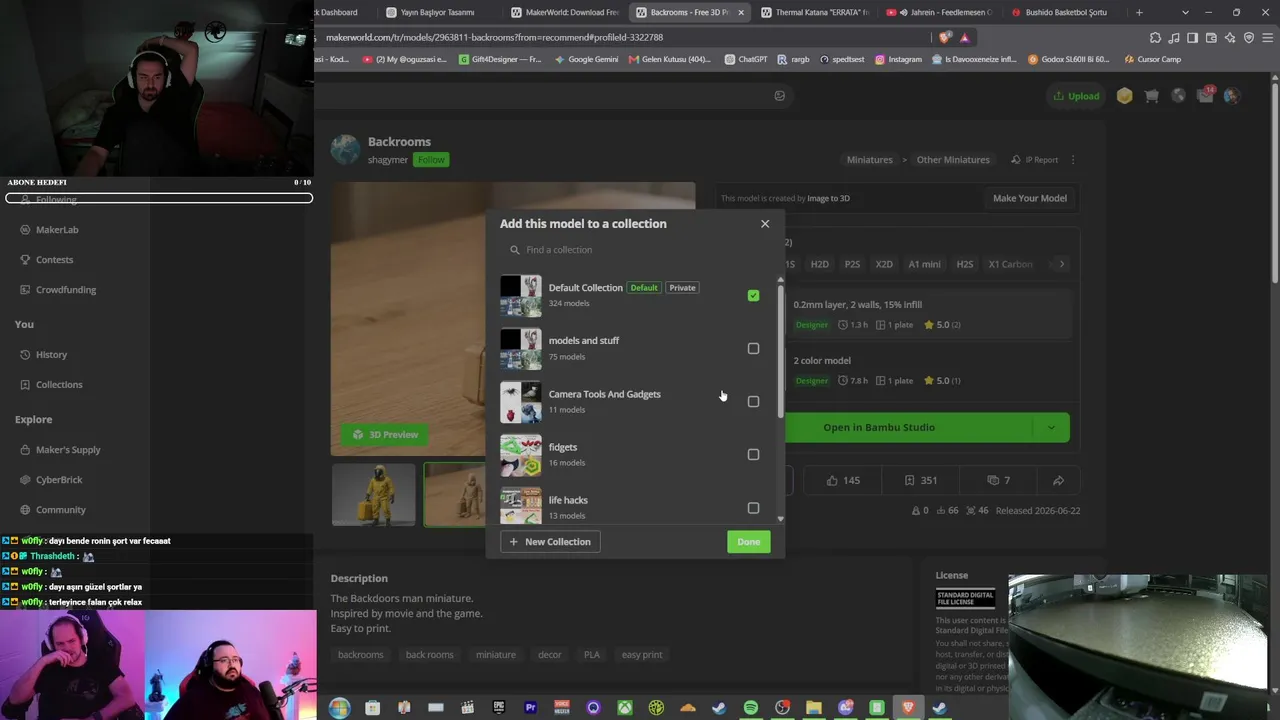Open Brave extensions puzzle icon
The height and width of the screenshot is (720, 1280).
click(1156, 38)
